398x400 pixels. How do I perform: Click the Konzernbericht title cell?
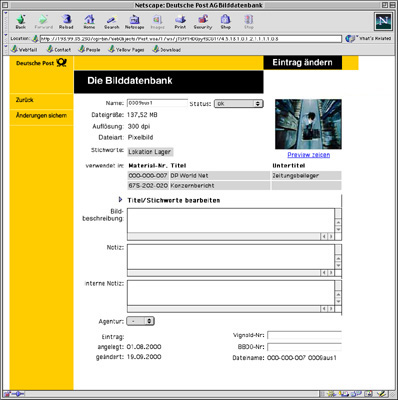click(220, 186)
